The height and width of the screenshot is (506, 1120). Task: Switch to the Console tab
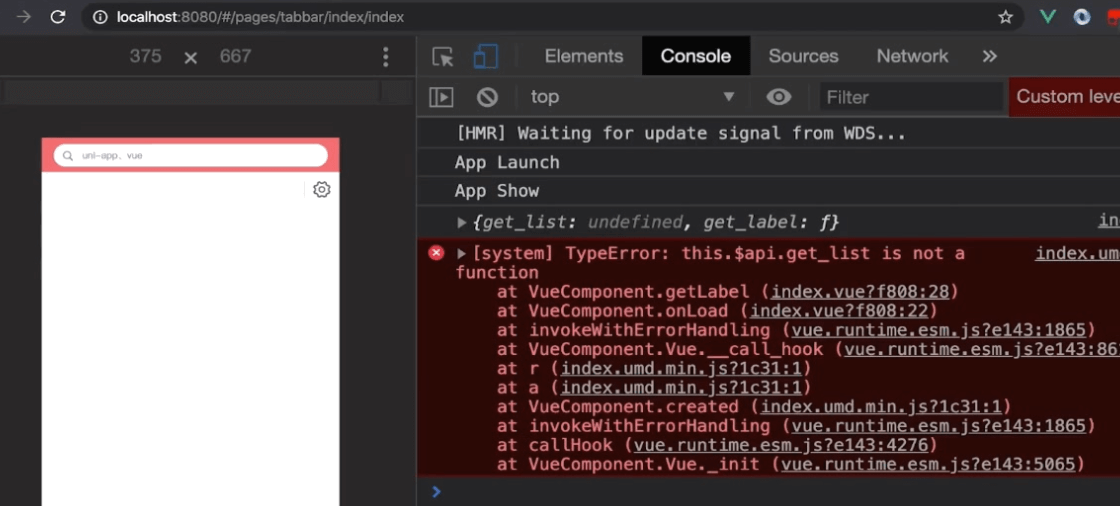[x=696, y=56]
